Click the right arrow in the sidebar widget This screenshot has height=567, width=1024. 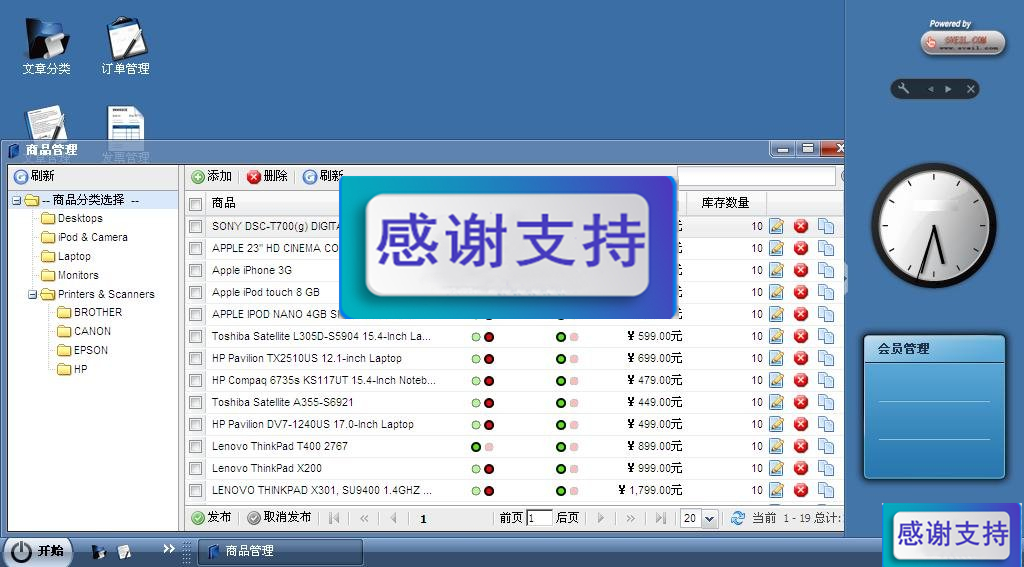948,89
